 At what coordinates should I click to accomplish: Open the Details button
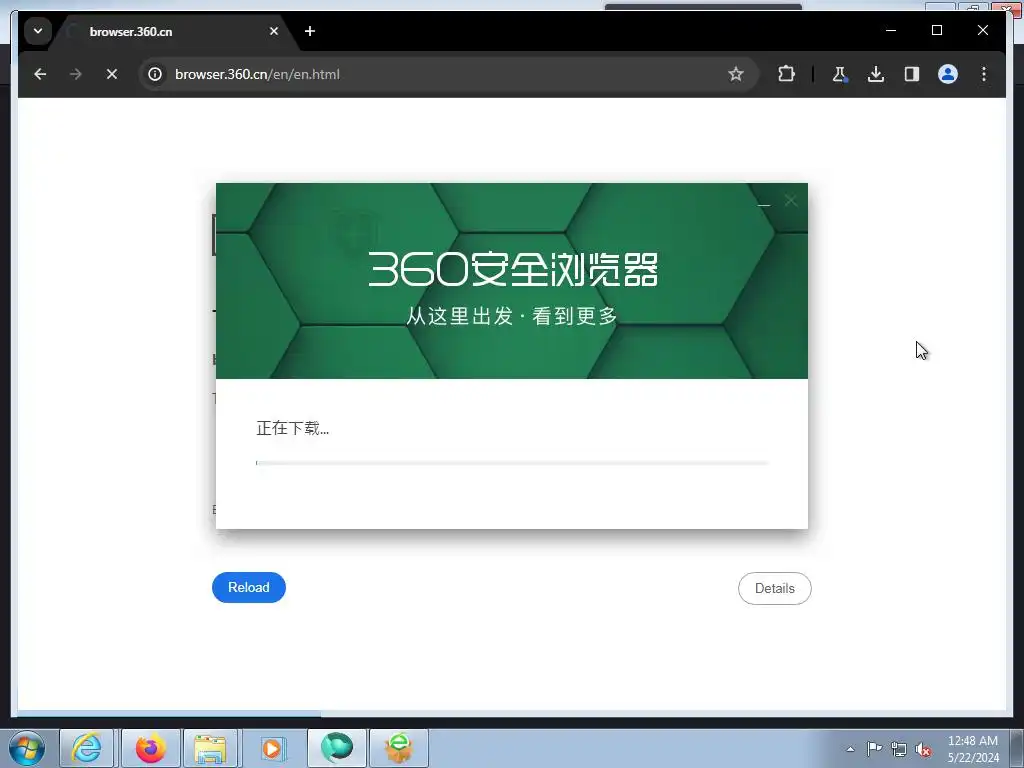click(x=775, y=588)
